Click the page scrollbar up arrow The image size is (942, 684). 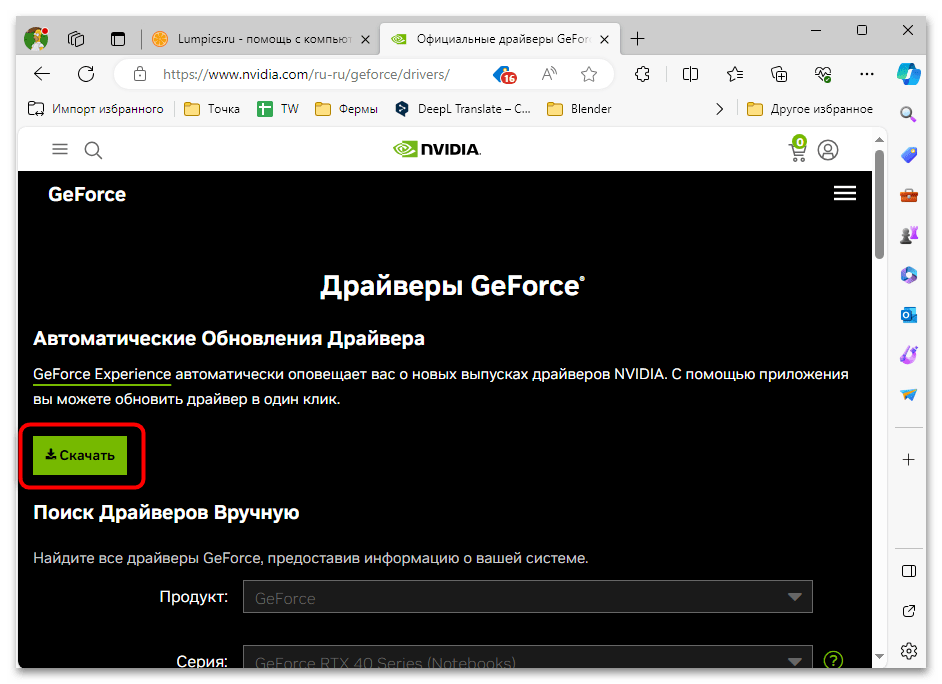click(x=880, y=140)
